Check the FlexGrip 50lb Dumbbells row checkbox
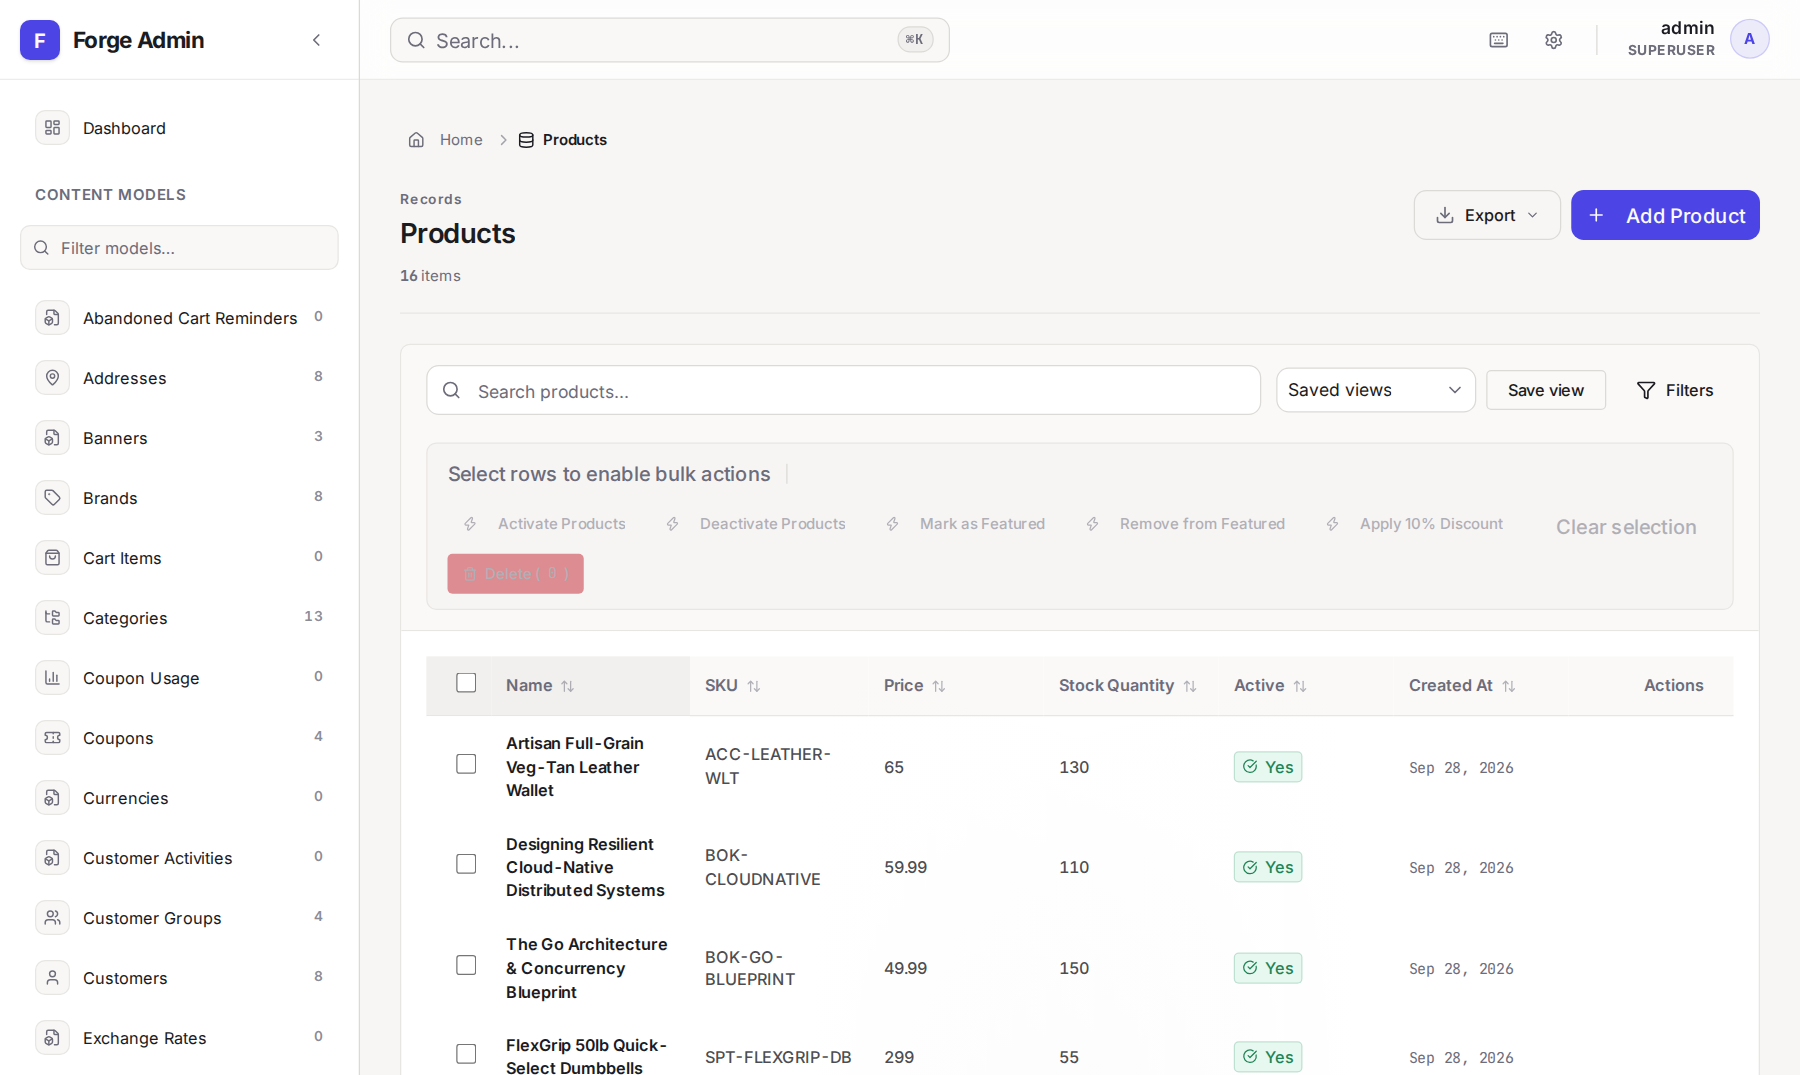Screen dimensions: 1800x1075 466,1054
